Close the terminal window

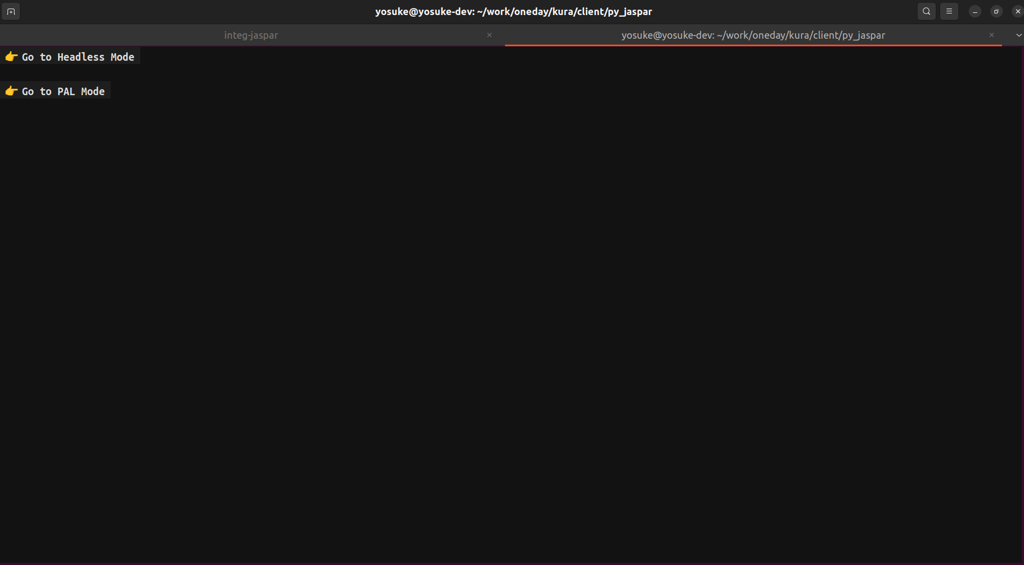pos(1017,12)
